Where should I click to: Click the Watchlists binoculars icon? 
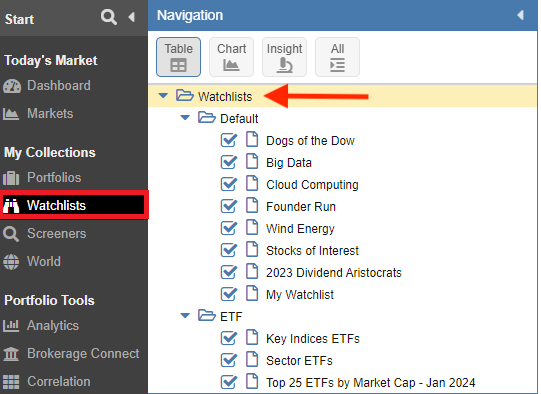pos(11,206)
